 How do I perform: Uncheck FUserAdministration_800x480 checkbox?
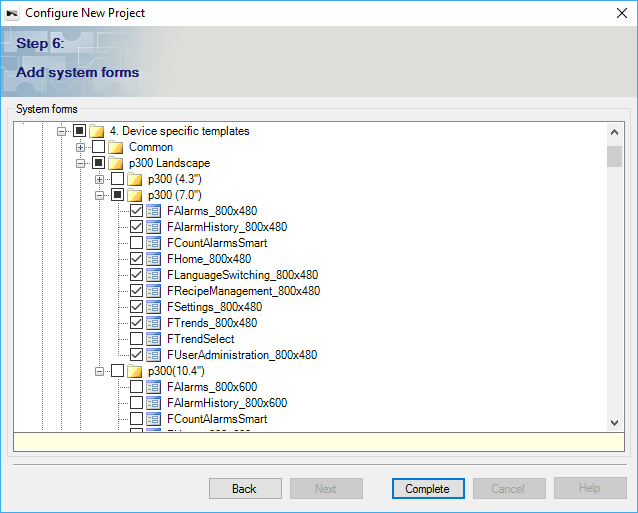click(x=136, y=355)
